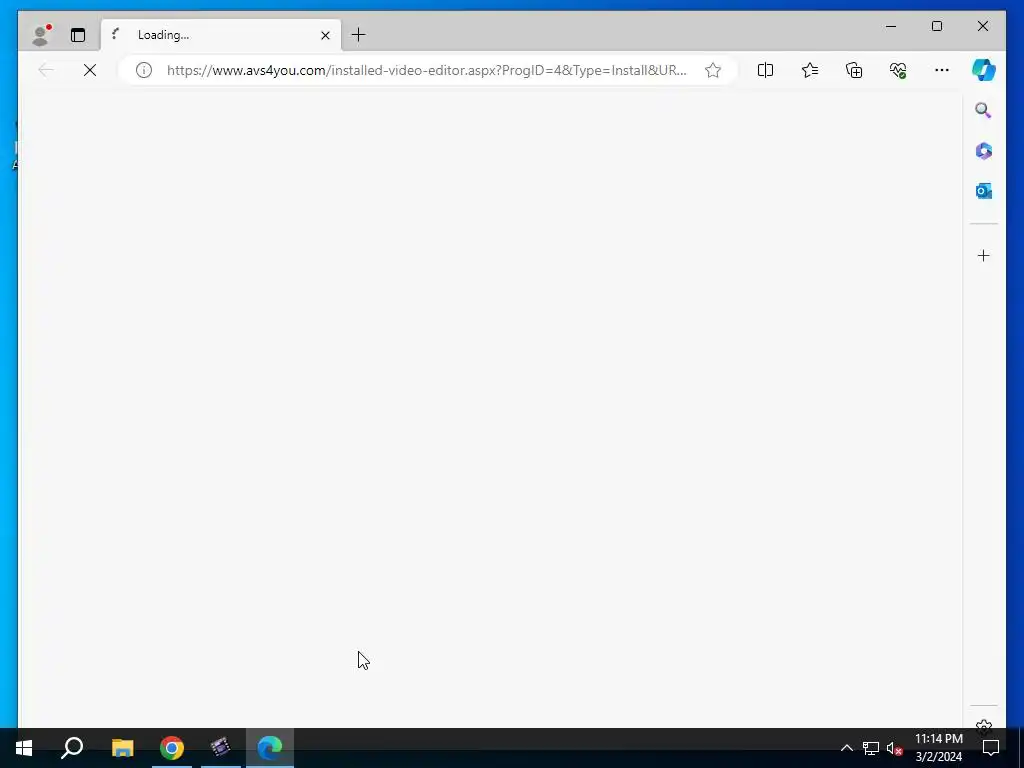Open muted volume tray icon
Image resolution: width=1024 pixels, height=768 pixels.
pos(895,748)
